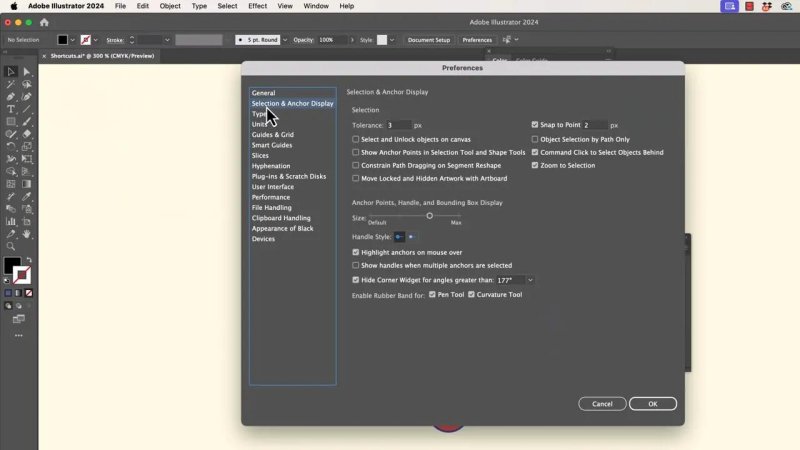Select the Eraser tool
The image size is (800, 450).
(27, 134)
